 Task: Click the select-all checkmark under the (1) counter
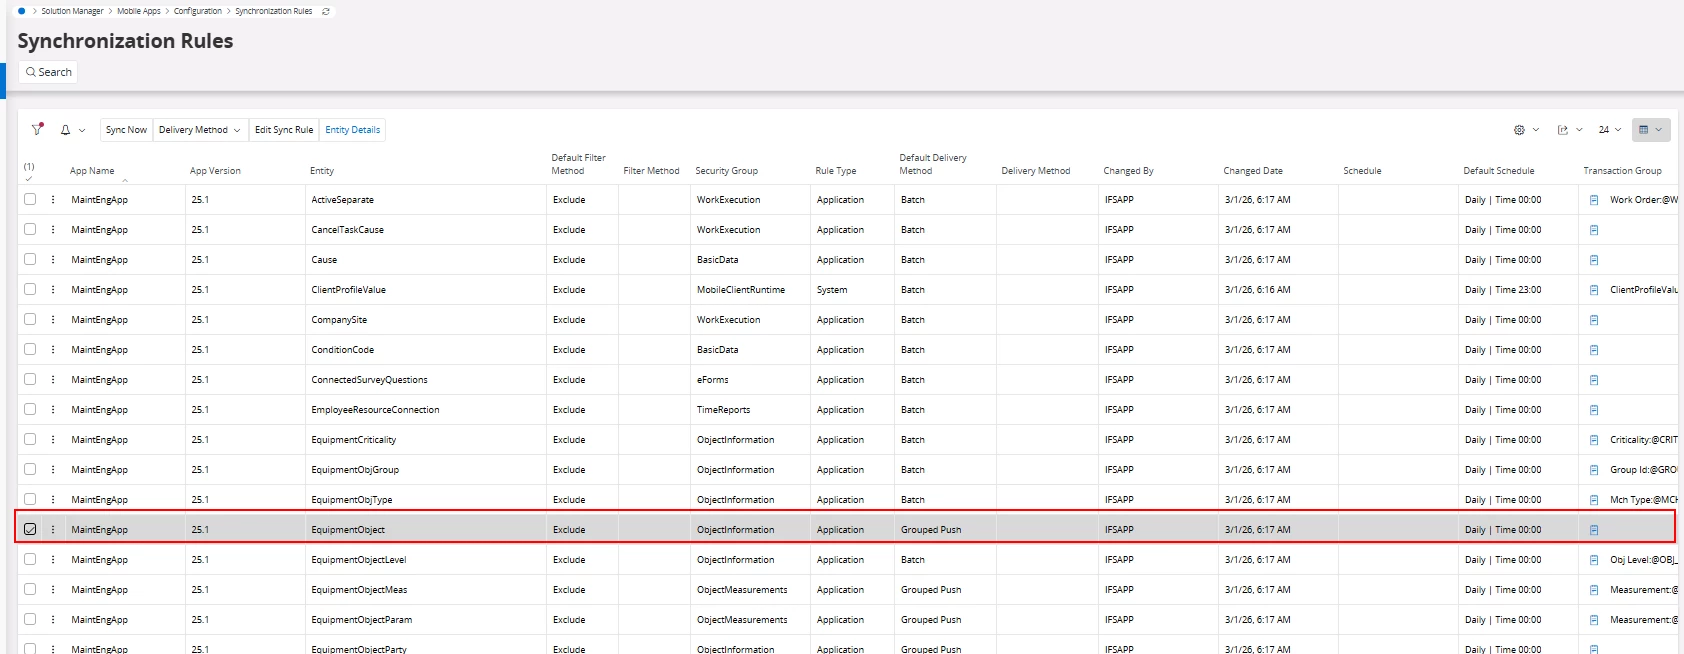coord(29,179)
